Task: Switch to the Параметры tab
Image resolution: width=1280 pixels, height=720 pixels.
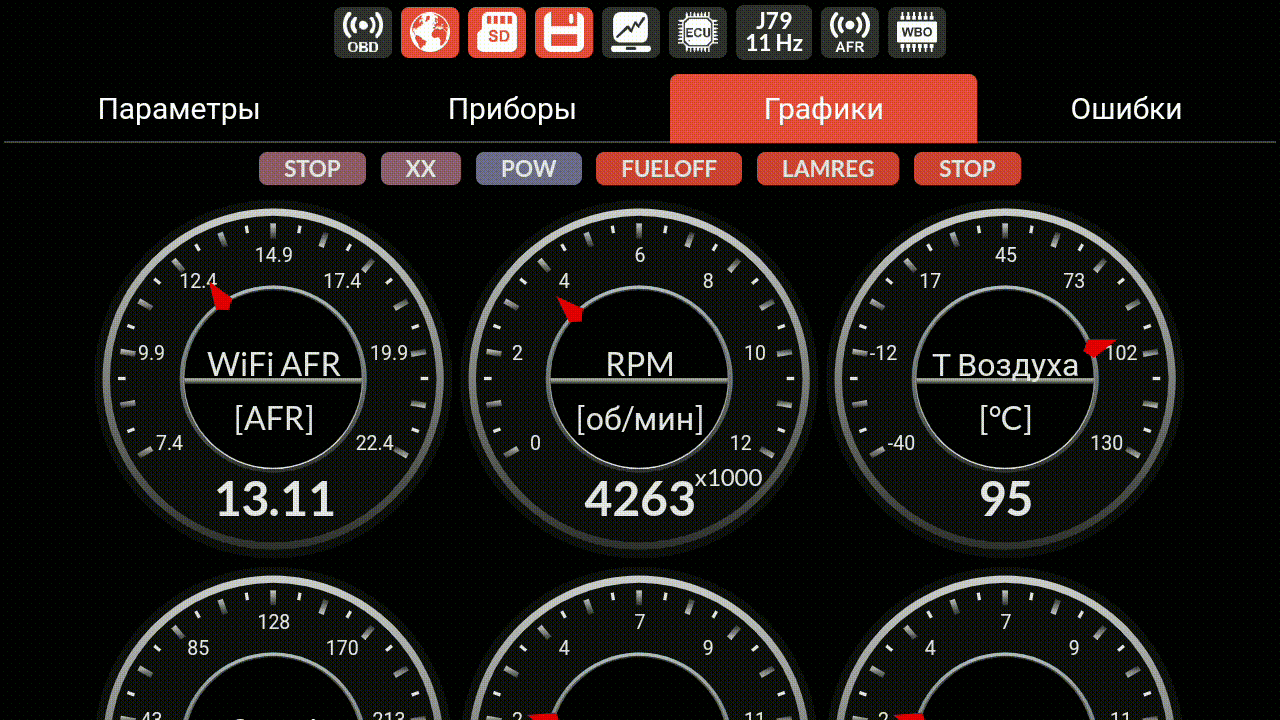Action: (179, 109)
